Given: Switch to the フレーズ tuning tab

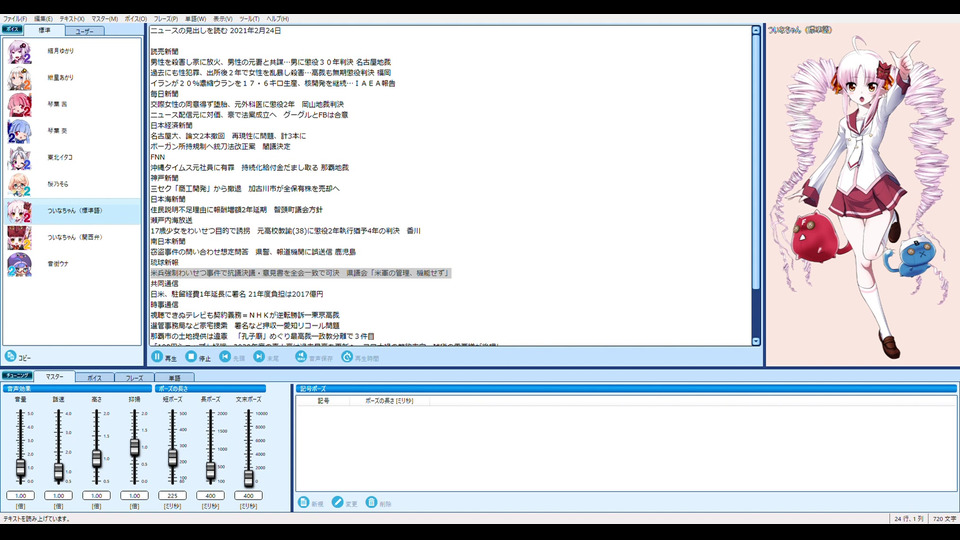Looking at the screenshot, I should (x=134, y=378).
